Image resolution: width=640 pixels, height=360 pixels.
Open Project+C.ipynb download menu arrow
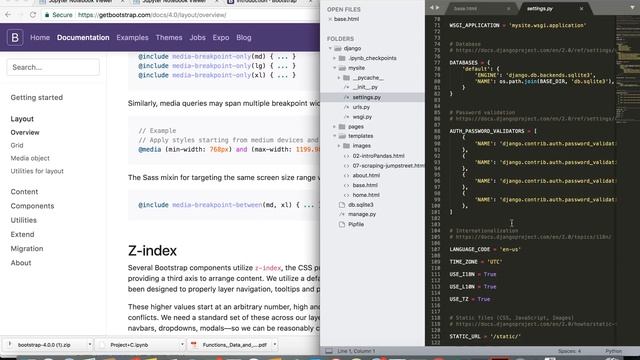click(x=182, y=345)
